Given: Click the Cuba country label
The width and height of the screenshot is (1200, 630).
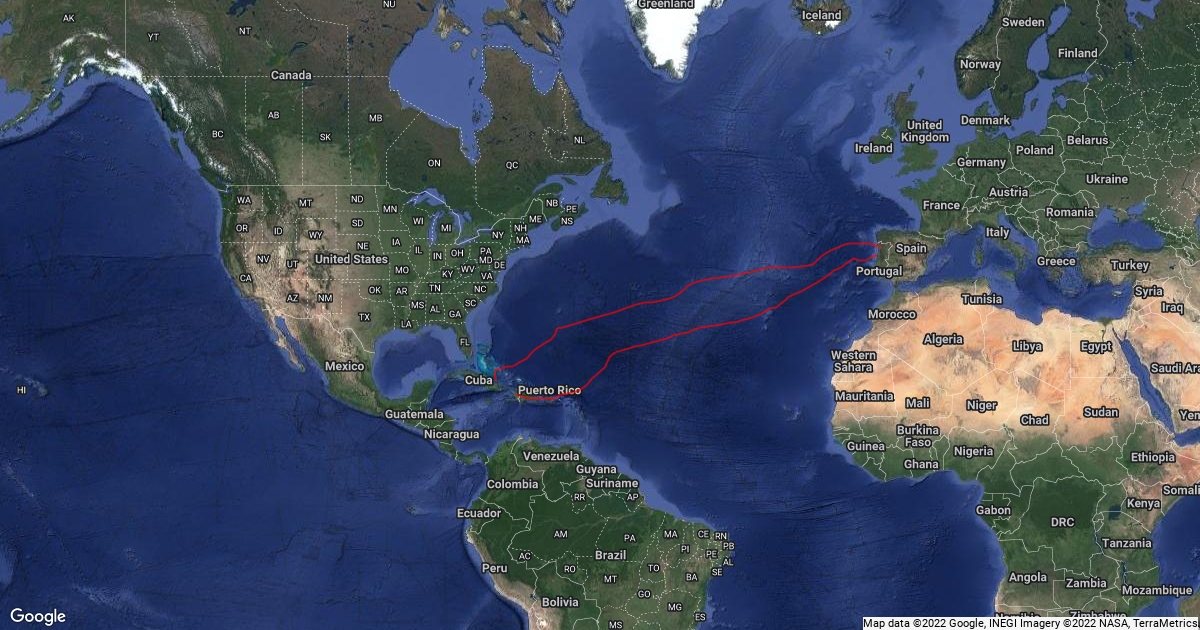Looking at the screenshot, I should 479,380.
